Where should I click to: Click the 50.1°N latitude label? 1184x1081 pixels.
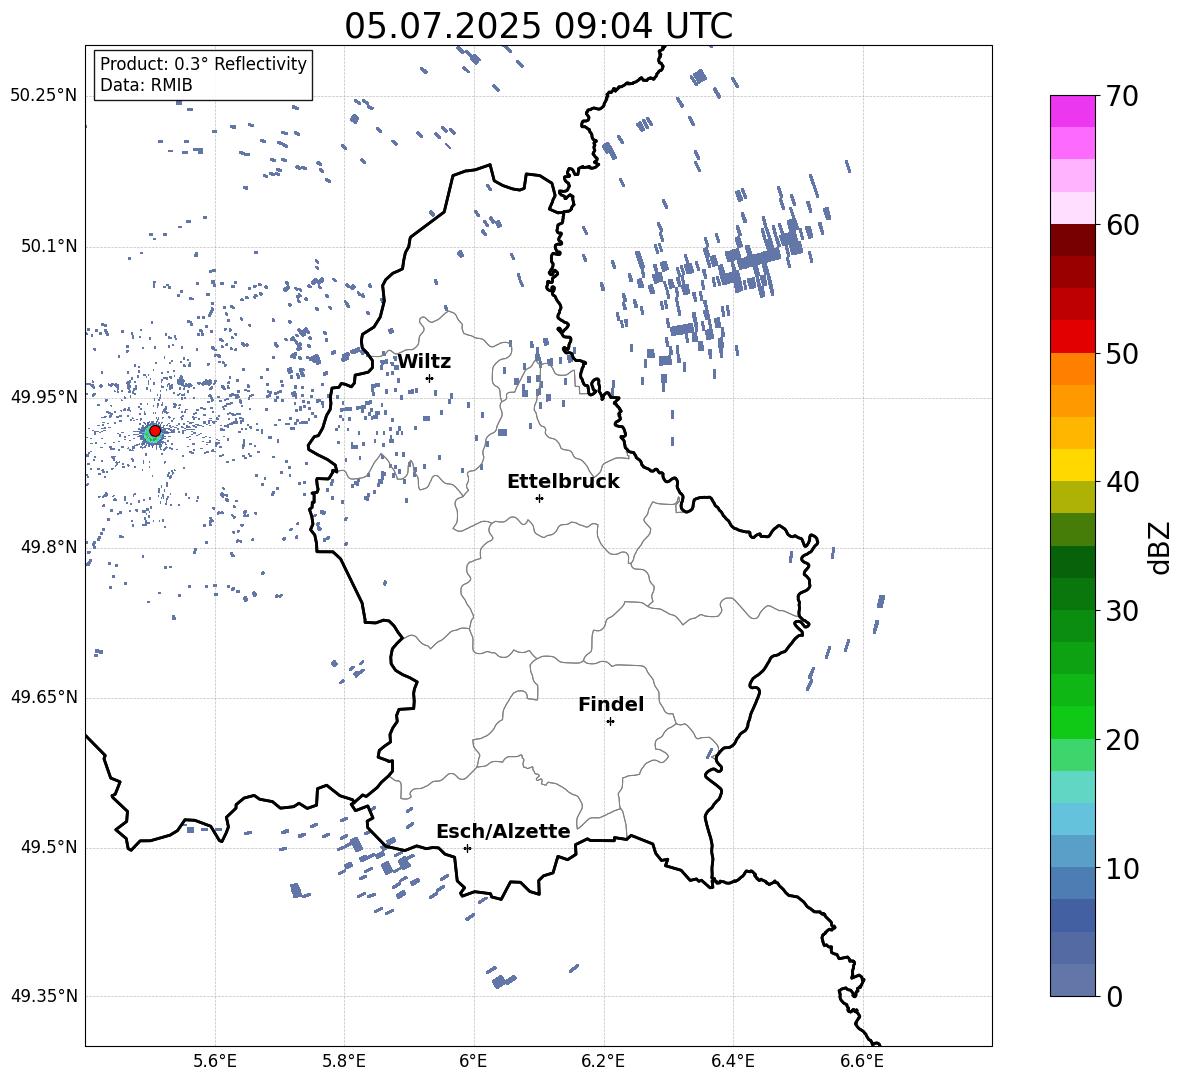click(48, 247)
